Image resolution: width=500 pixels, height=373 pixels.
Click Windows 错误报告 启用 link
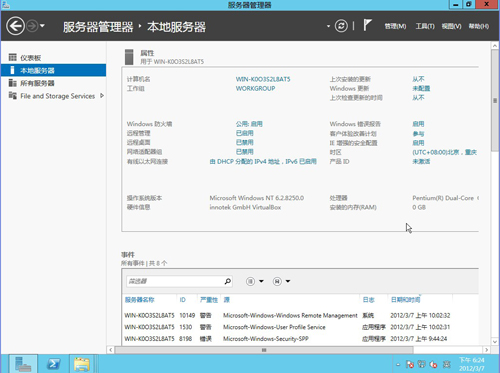[x=418, y=124]
